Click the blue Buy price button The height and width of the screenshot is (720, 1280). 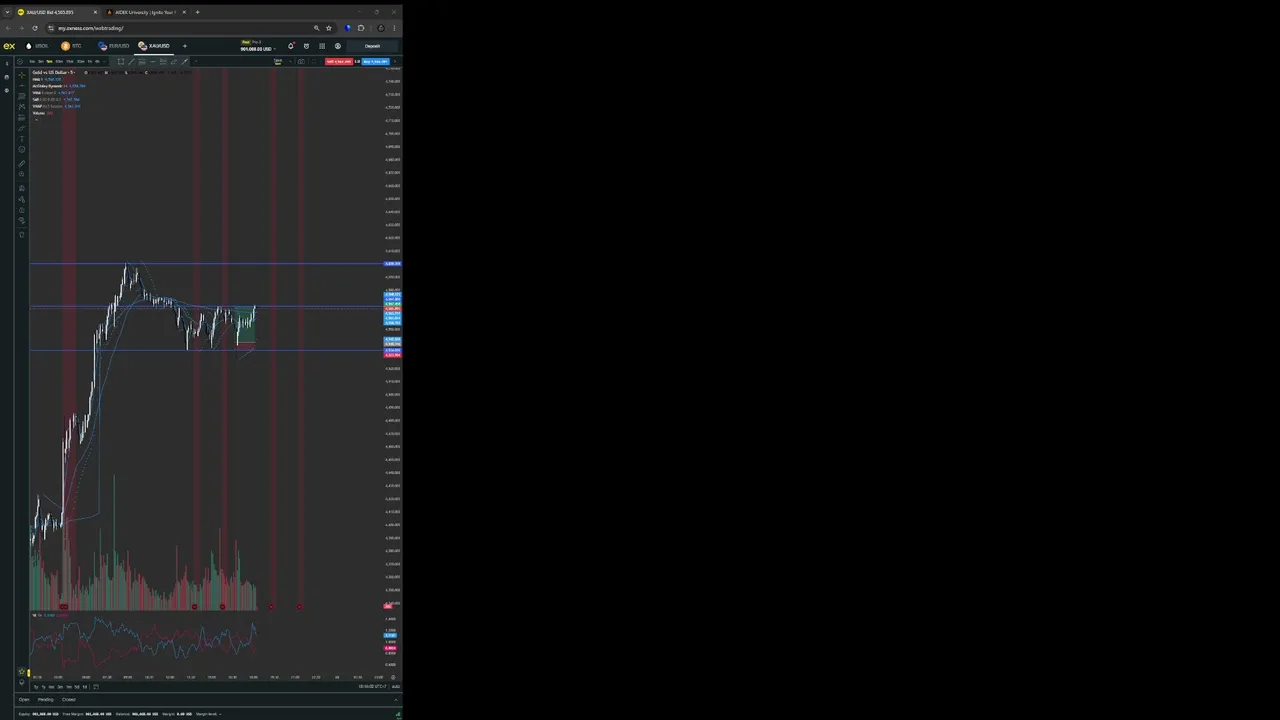[375, 62]
